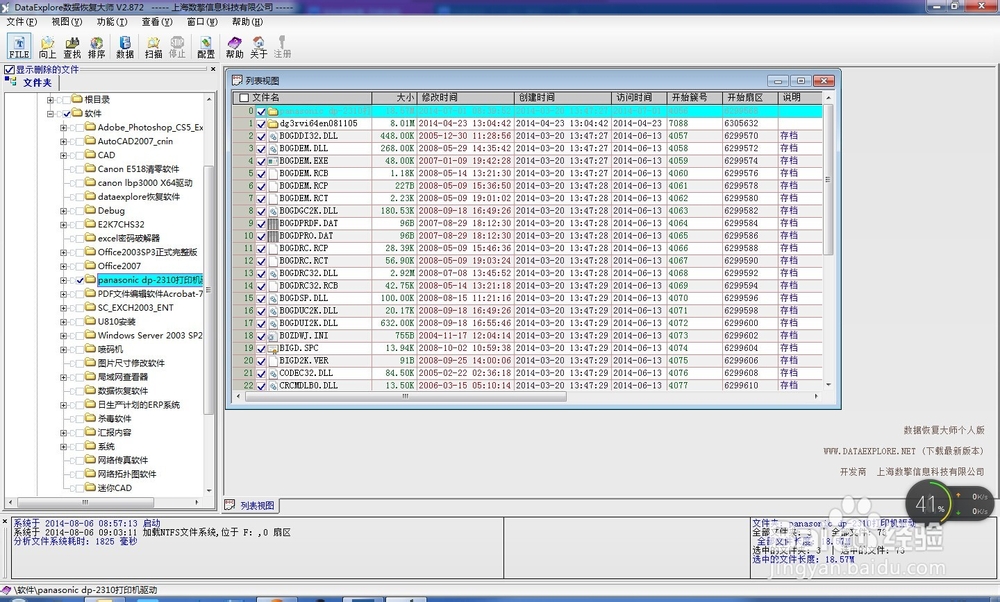Expand the Office2003SP3正式完整版 tree node
1000x602 pixels.
[x=63, y=253]
